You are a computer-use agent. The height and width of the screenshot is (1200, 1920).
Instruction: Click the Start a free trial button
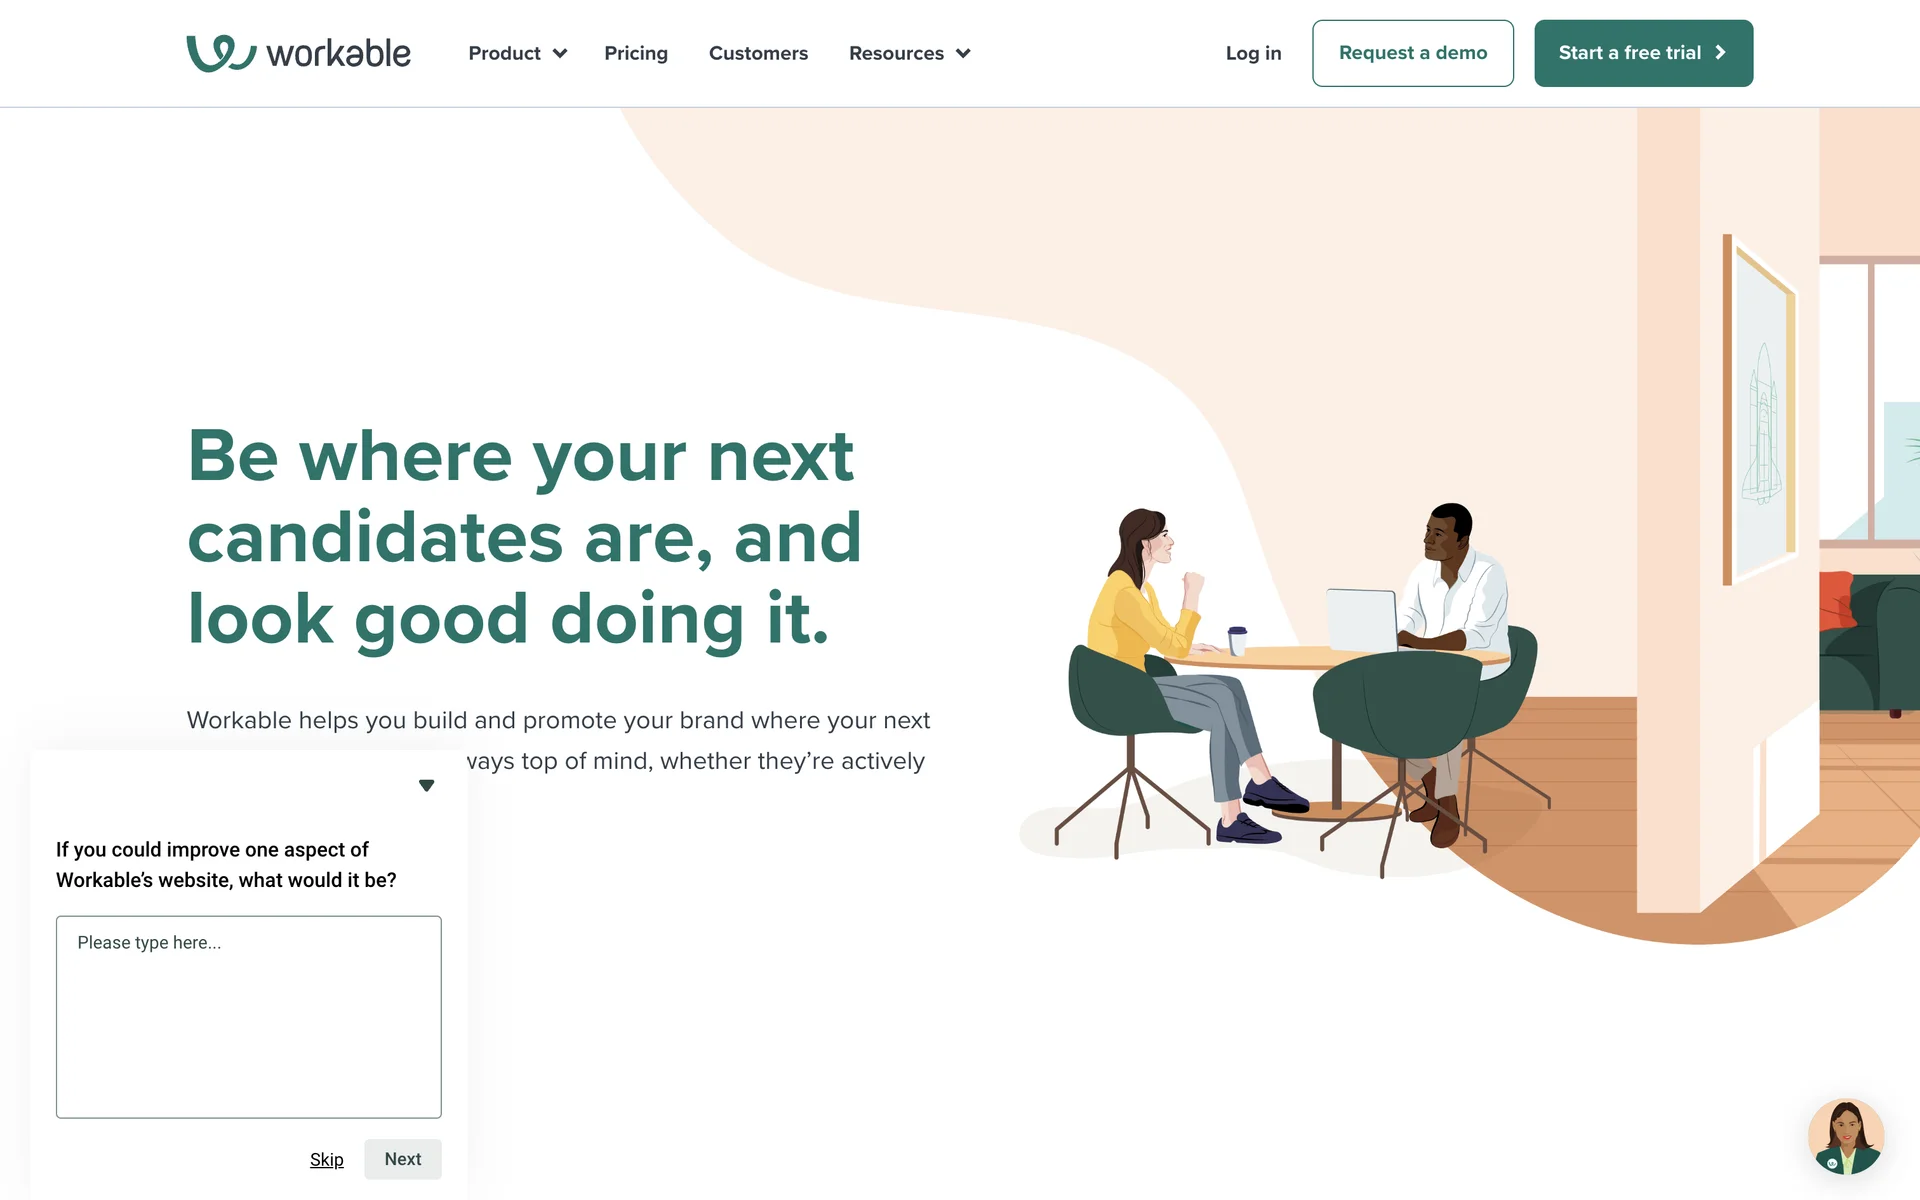coord(1643,53)
